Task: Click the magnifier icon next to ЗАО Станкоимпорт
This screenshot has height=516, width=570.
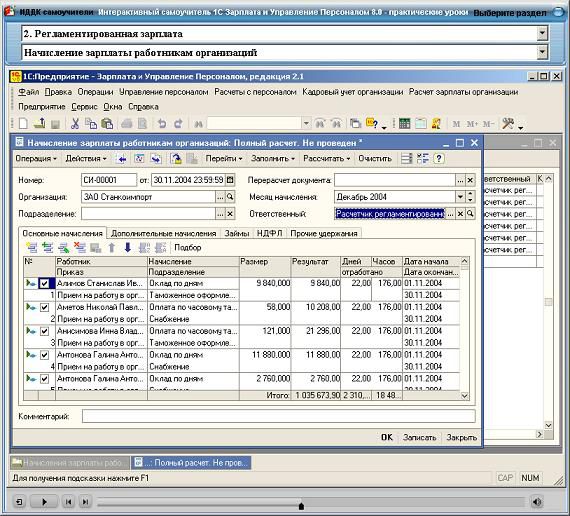Action: 230,197
